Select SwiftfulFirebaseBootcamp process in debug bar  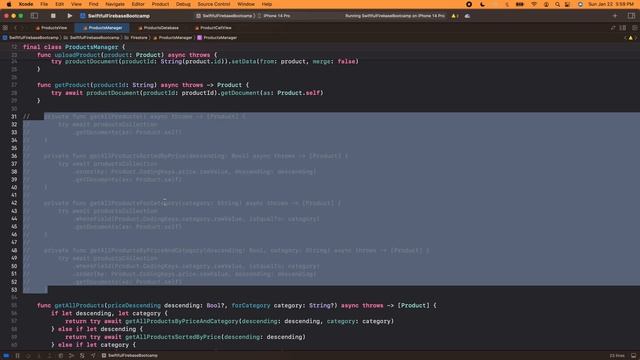click(130, 356)
